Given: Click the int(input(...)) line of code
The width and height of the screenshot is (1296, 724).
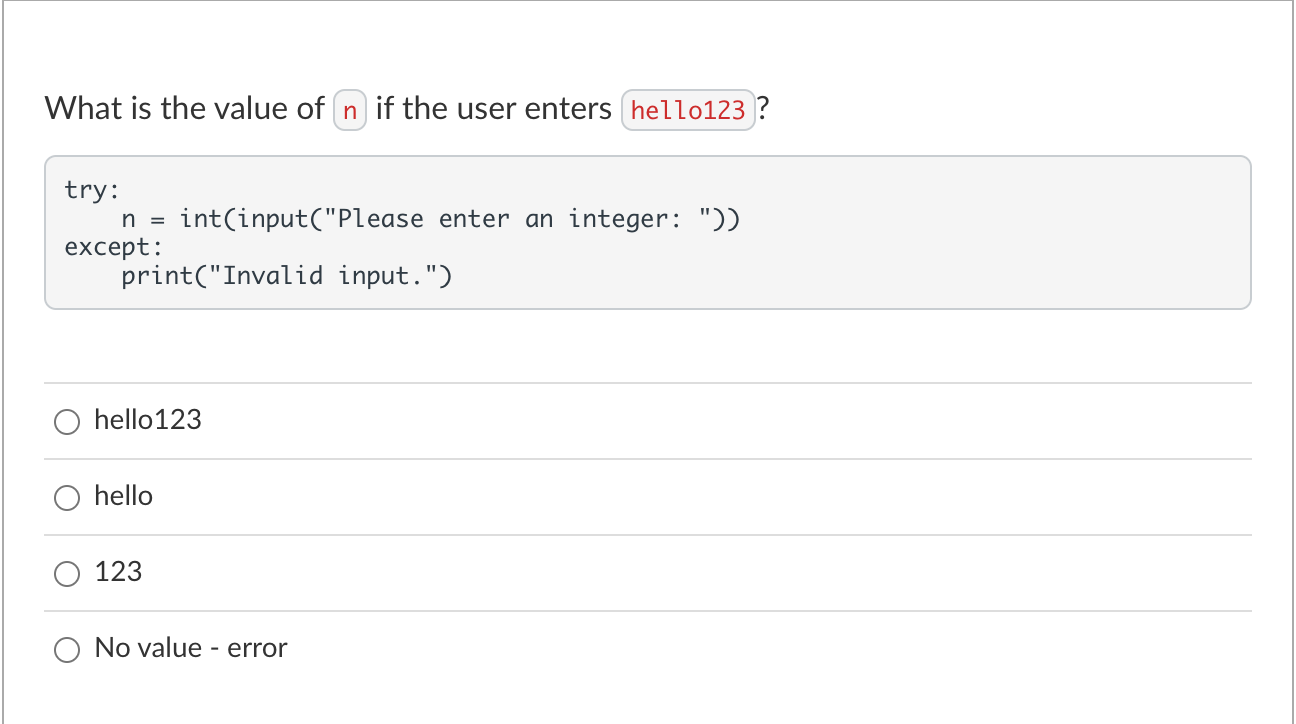Looking at the screenshot, I should pos(430,218).
